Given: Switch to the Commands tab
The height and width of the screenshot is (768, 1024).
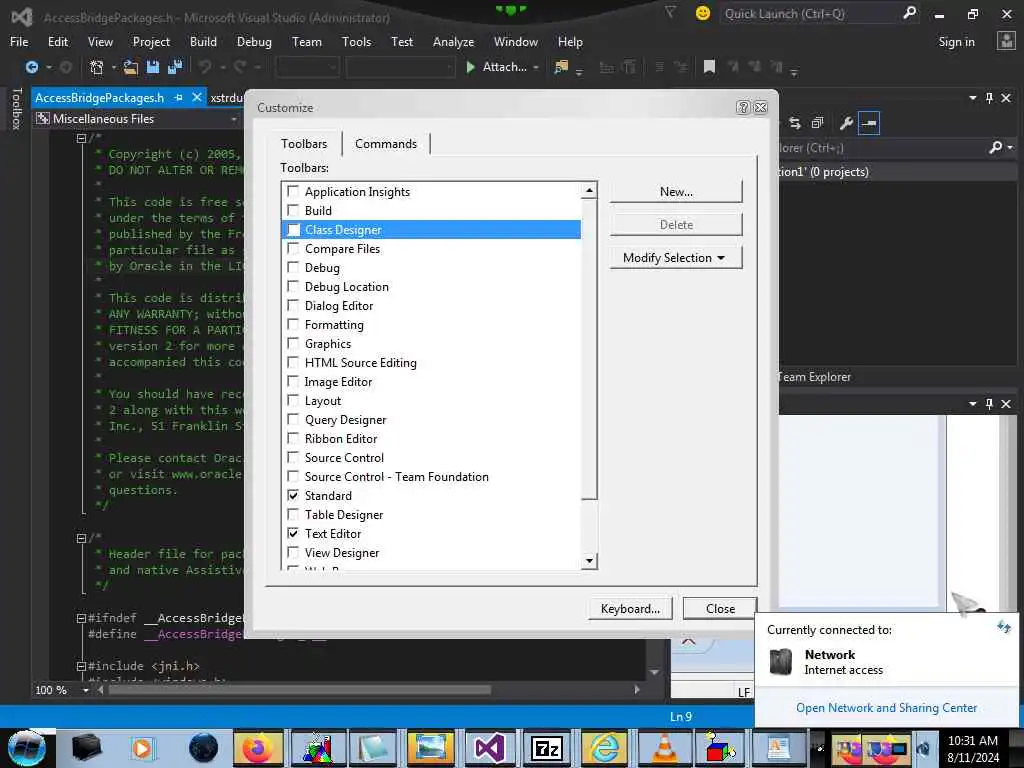Looking at the screenshot, I should point(386,144).
